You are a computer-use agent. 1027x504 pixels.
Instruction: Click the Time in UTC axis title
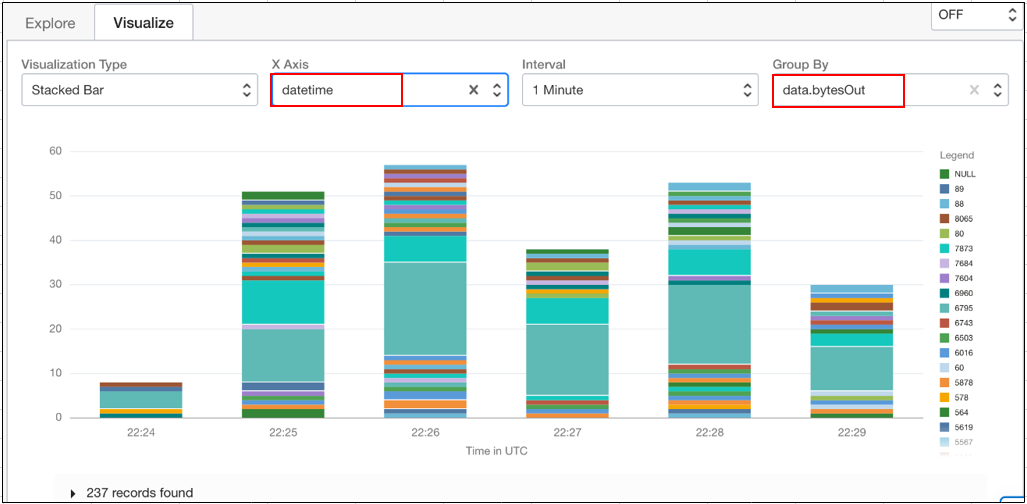tap(496, 451)
